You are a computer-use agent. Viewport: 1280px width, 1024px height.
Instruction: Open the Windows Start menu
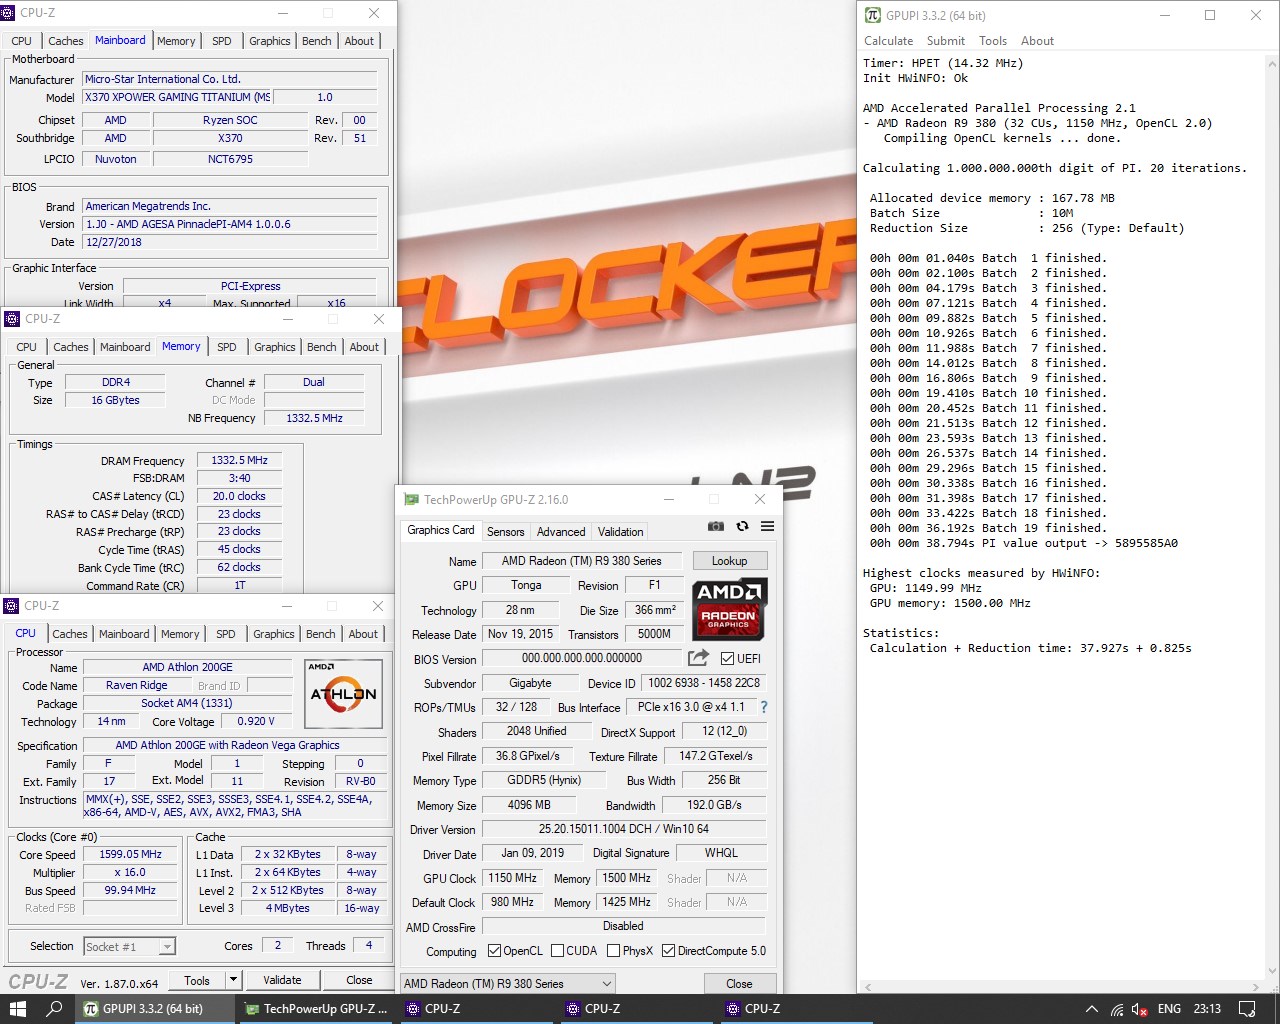pyautogui.click(x=19, y=1009)
